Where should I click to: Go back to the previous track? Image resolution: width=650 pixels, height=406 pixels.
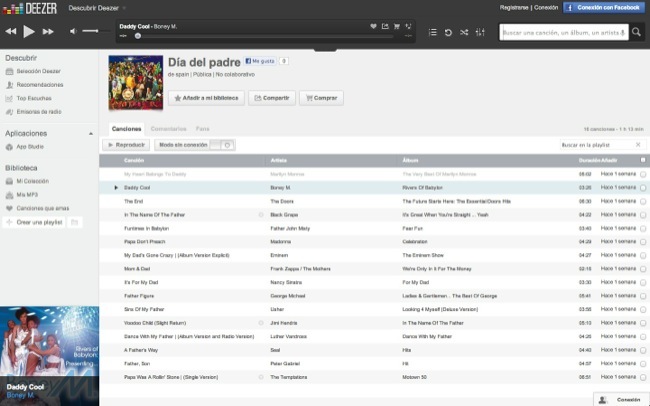point(11,32)
